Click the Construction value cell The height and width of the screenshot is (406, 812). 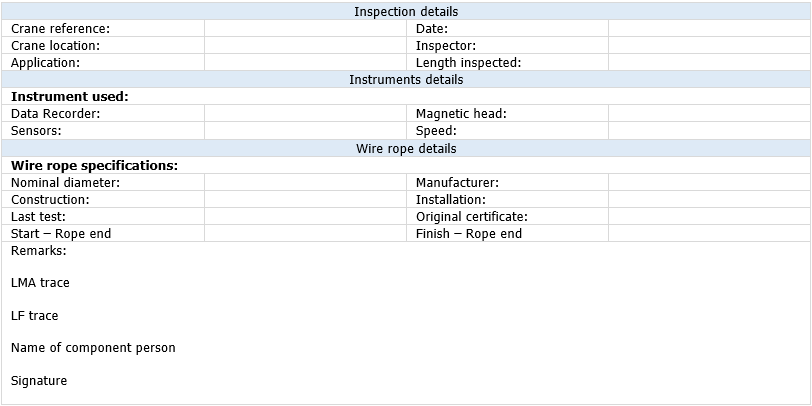[306, 199]
